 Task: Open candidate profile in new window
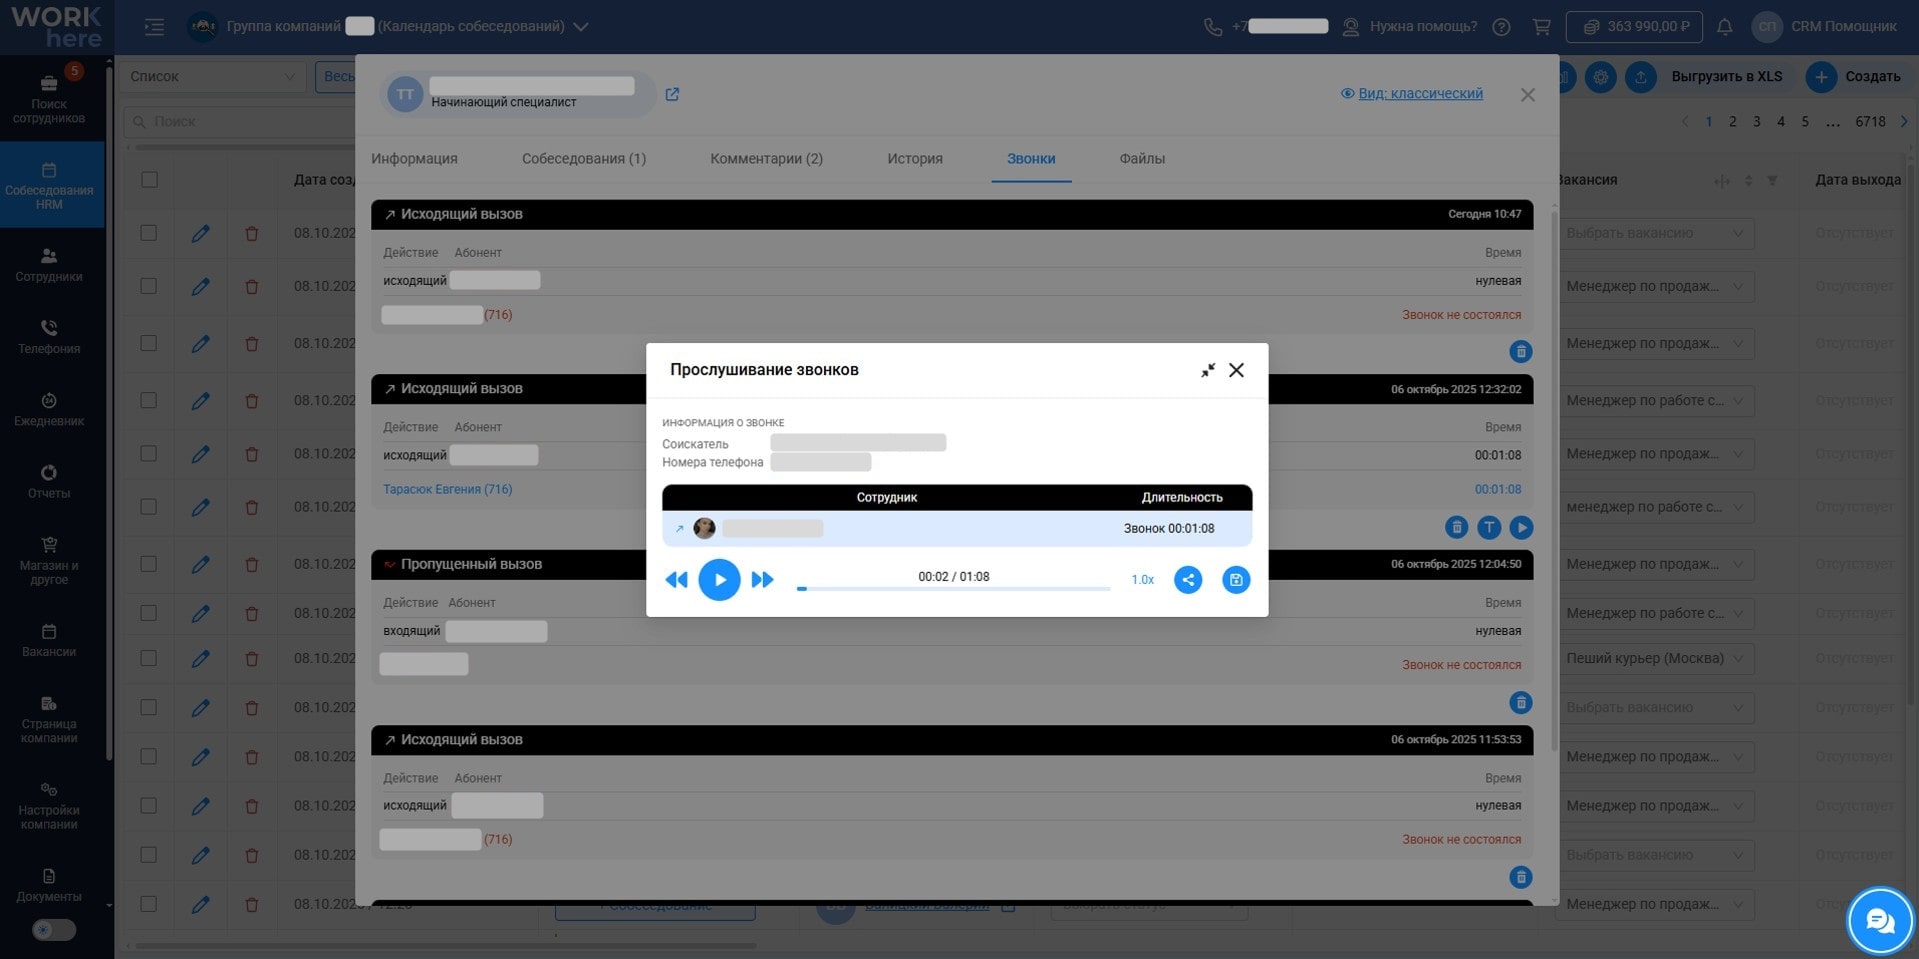tap(672, 94)
